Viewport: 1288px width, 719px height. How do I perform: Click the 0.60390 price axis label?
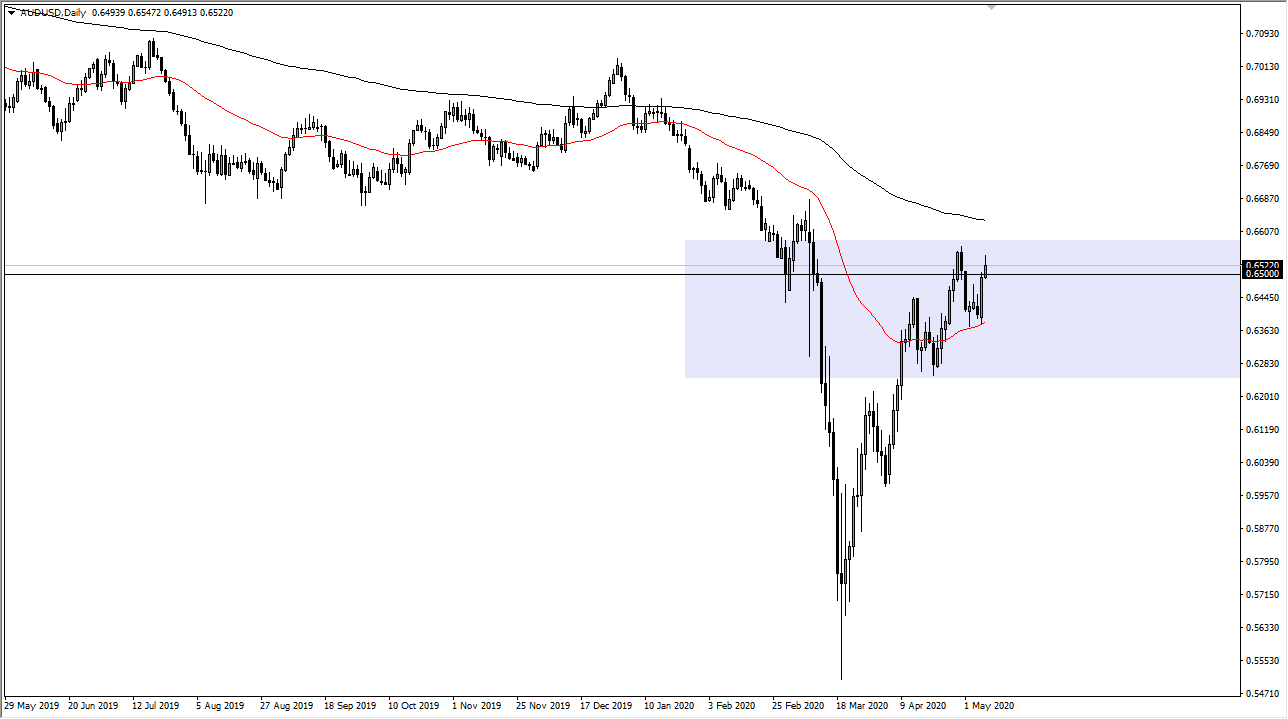1261,463
